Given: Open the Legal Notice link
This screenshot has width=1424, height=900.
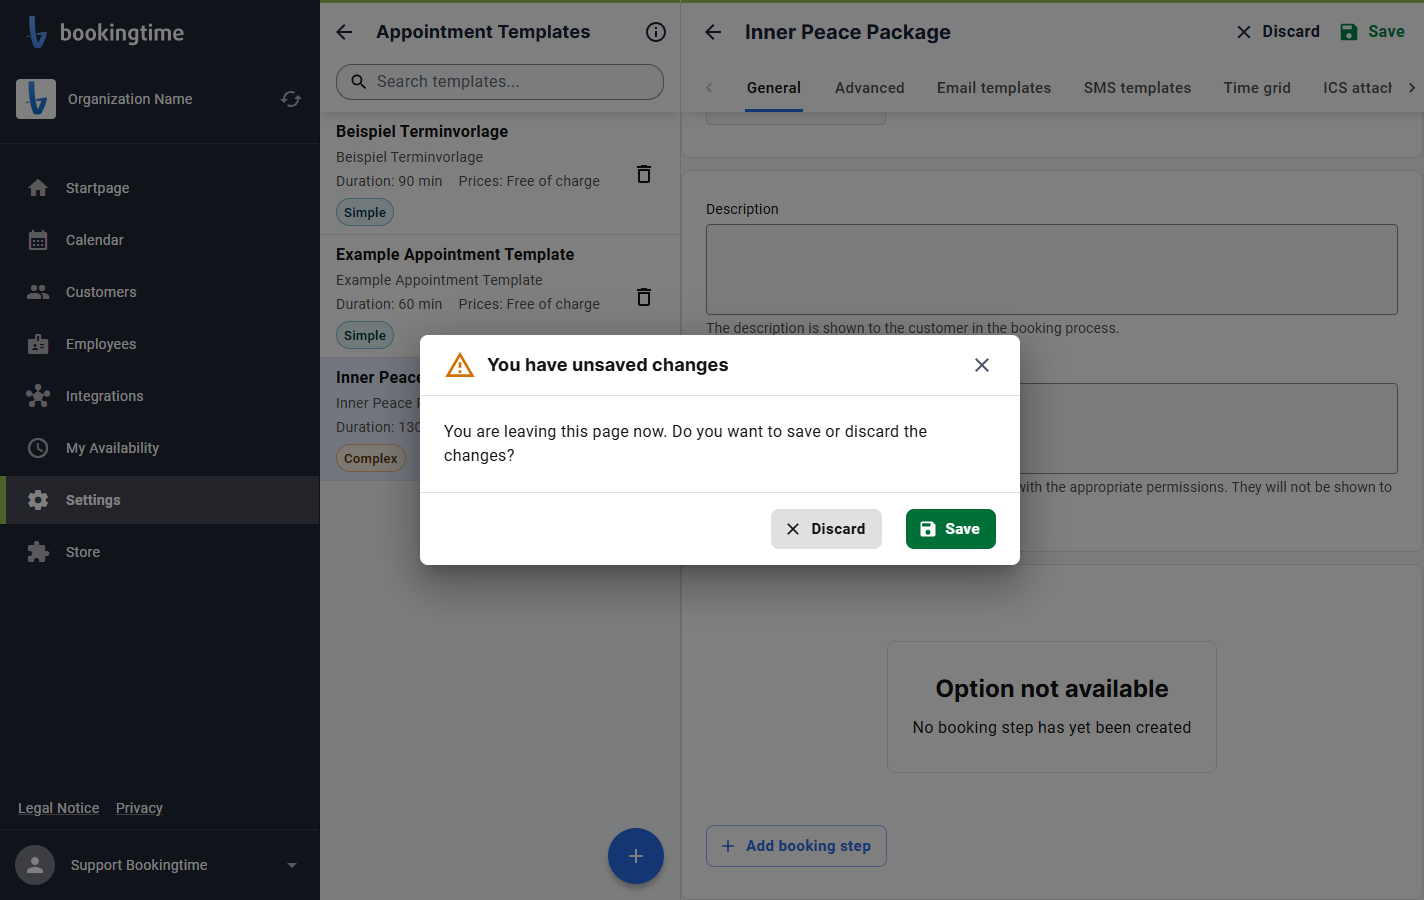Looking at the screenshot, I should click(x=59, y=808).
